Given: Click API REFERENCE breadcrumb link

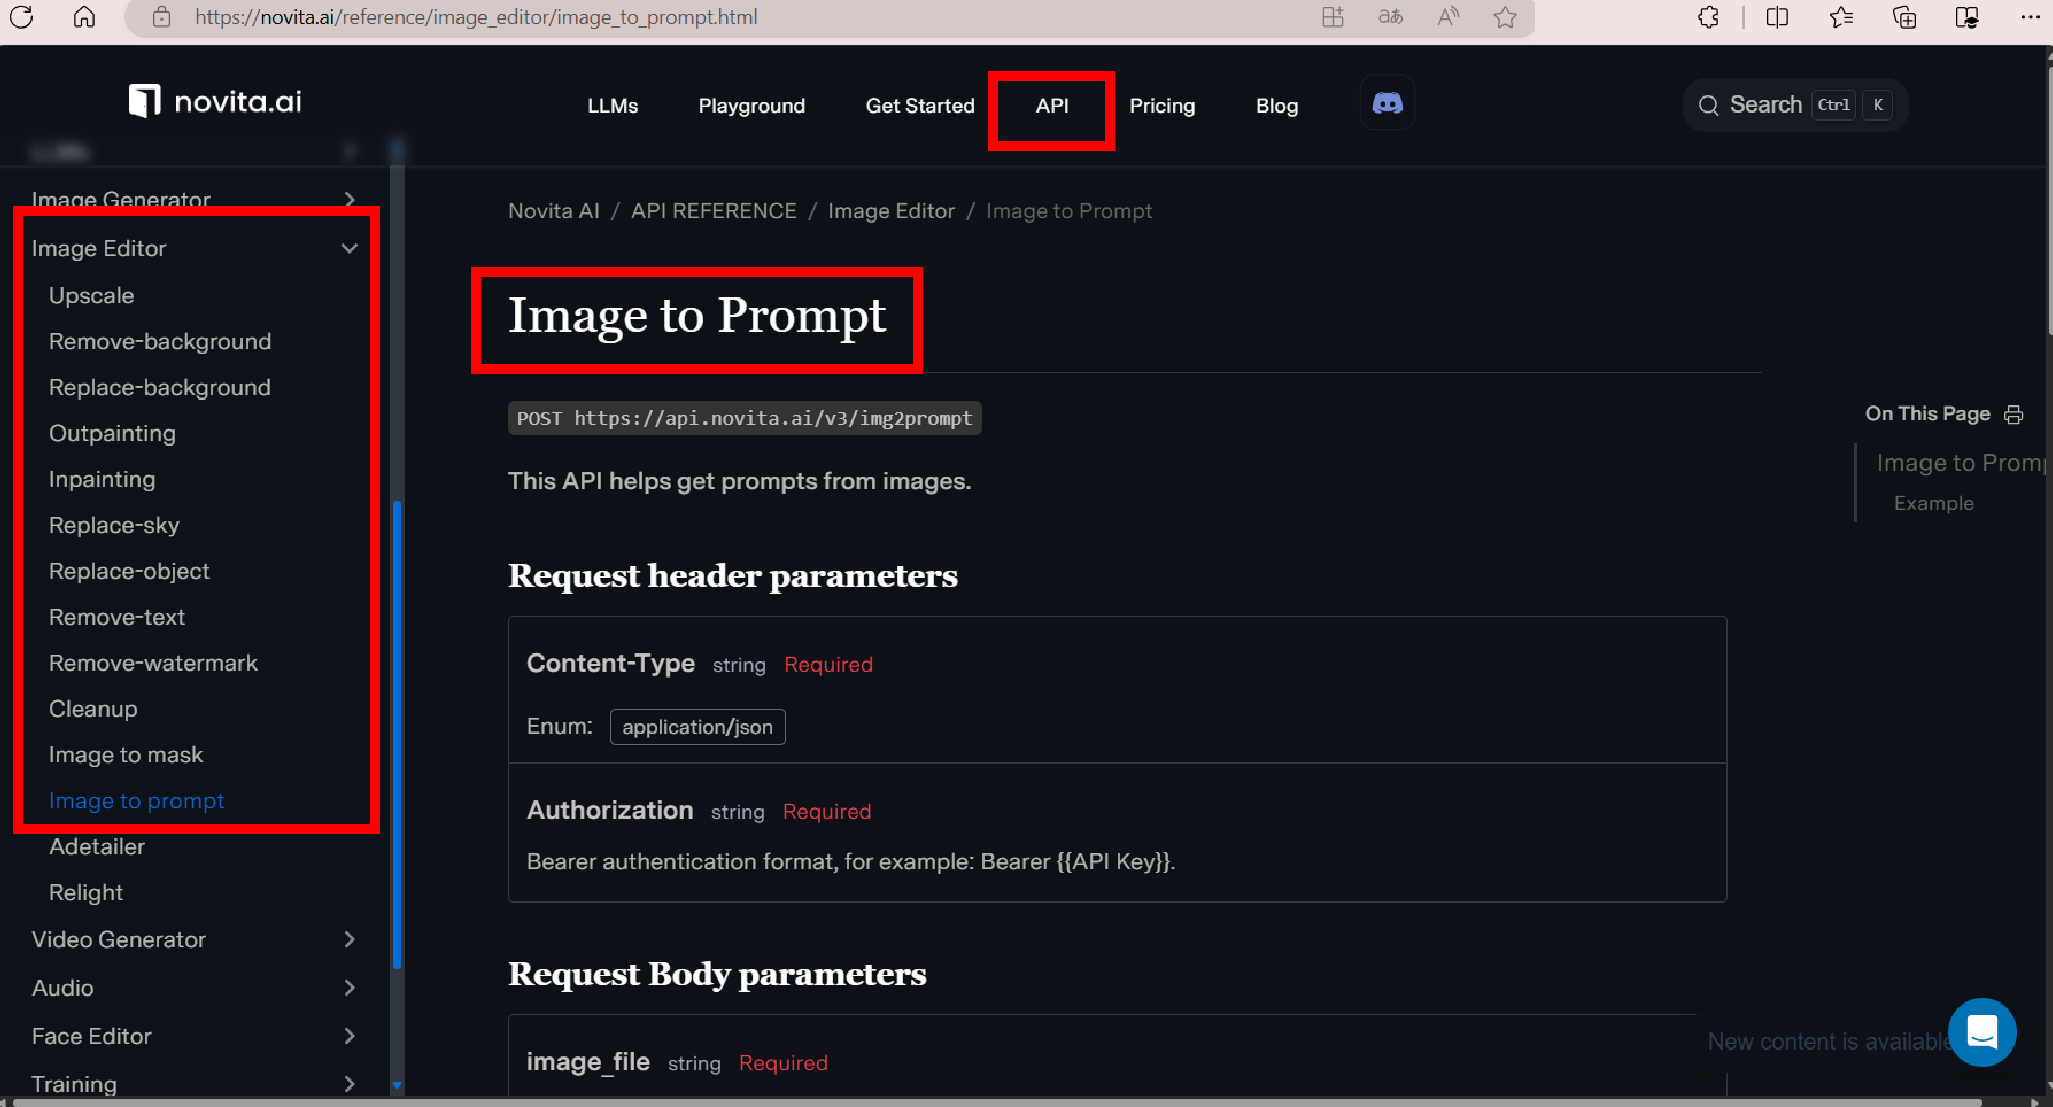Looking at the screenshot, I should pyautogui.click(x=713, y=211).
